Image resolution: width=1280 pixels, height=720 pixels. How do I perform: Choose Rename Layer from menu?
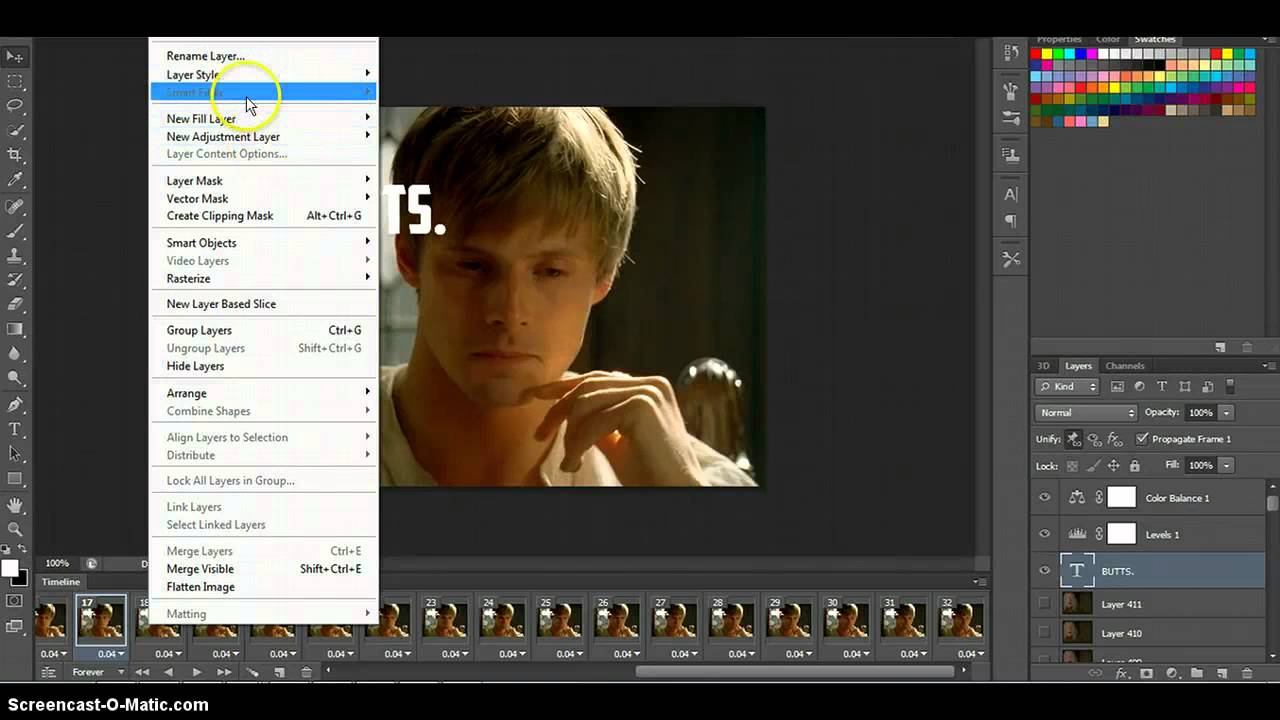[x=264, y=56]
